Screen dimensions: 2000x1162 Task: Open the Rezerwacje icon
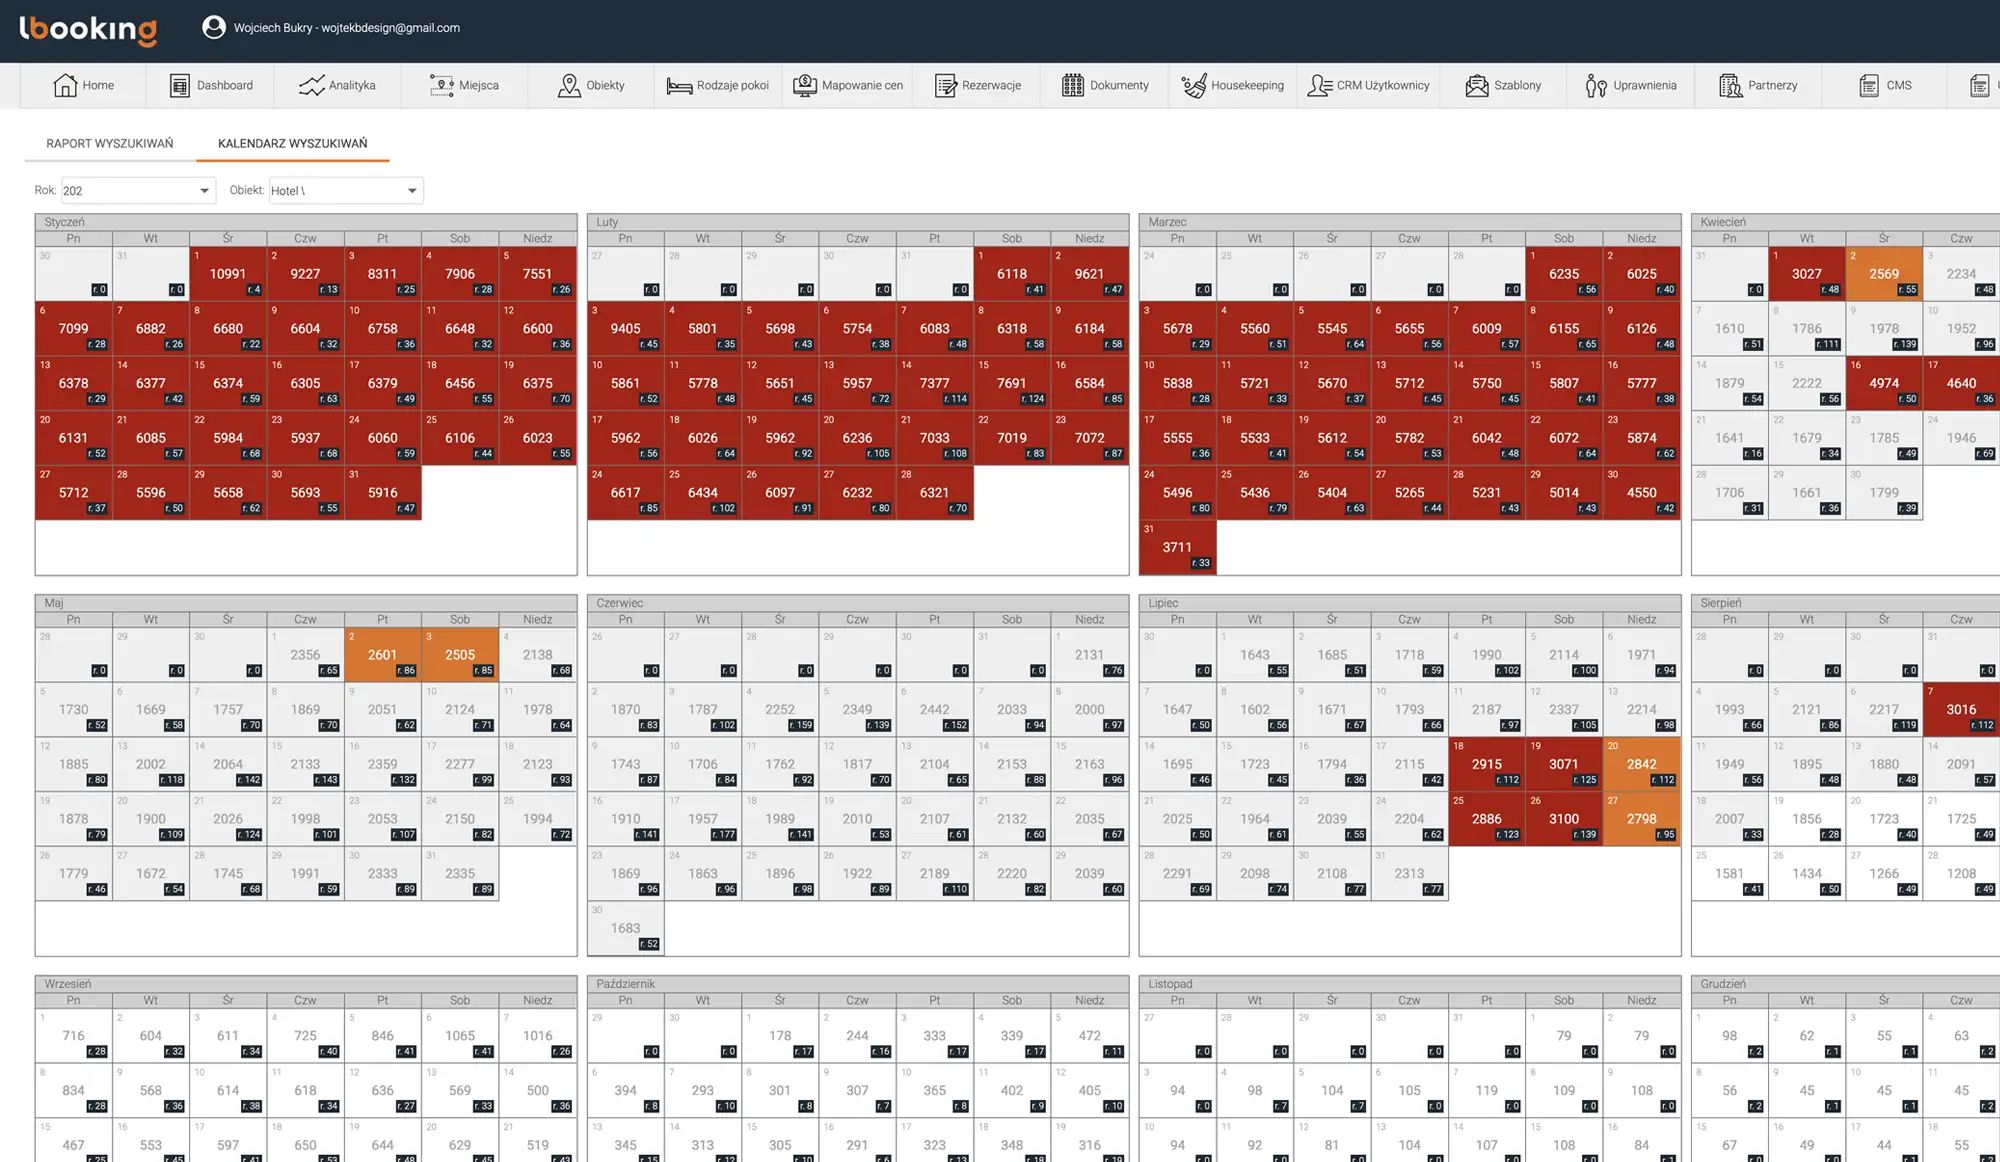(945, 85)
